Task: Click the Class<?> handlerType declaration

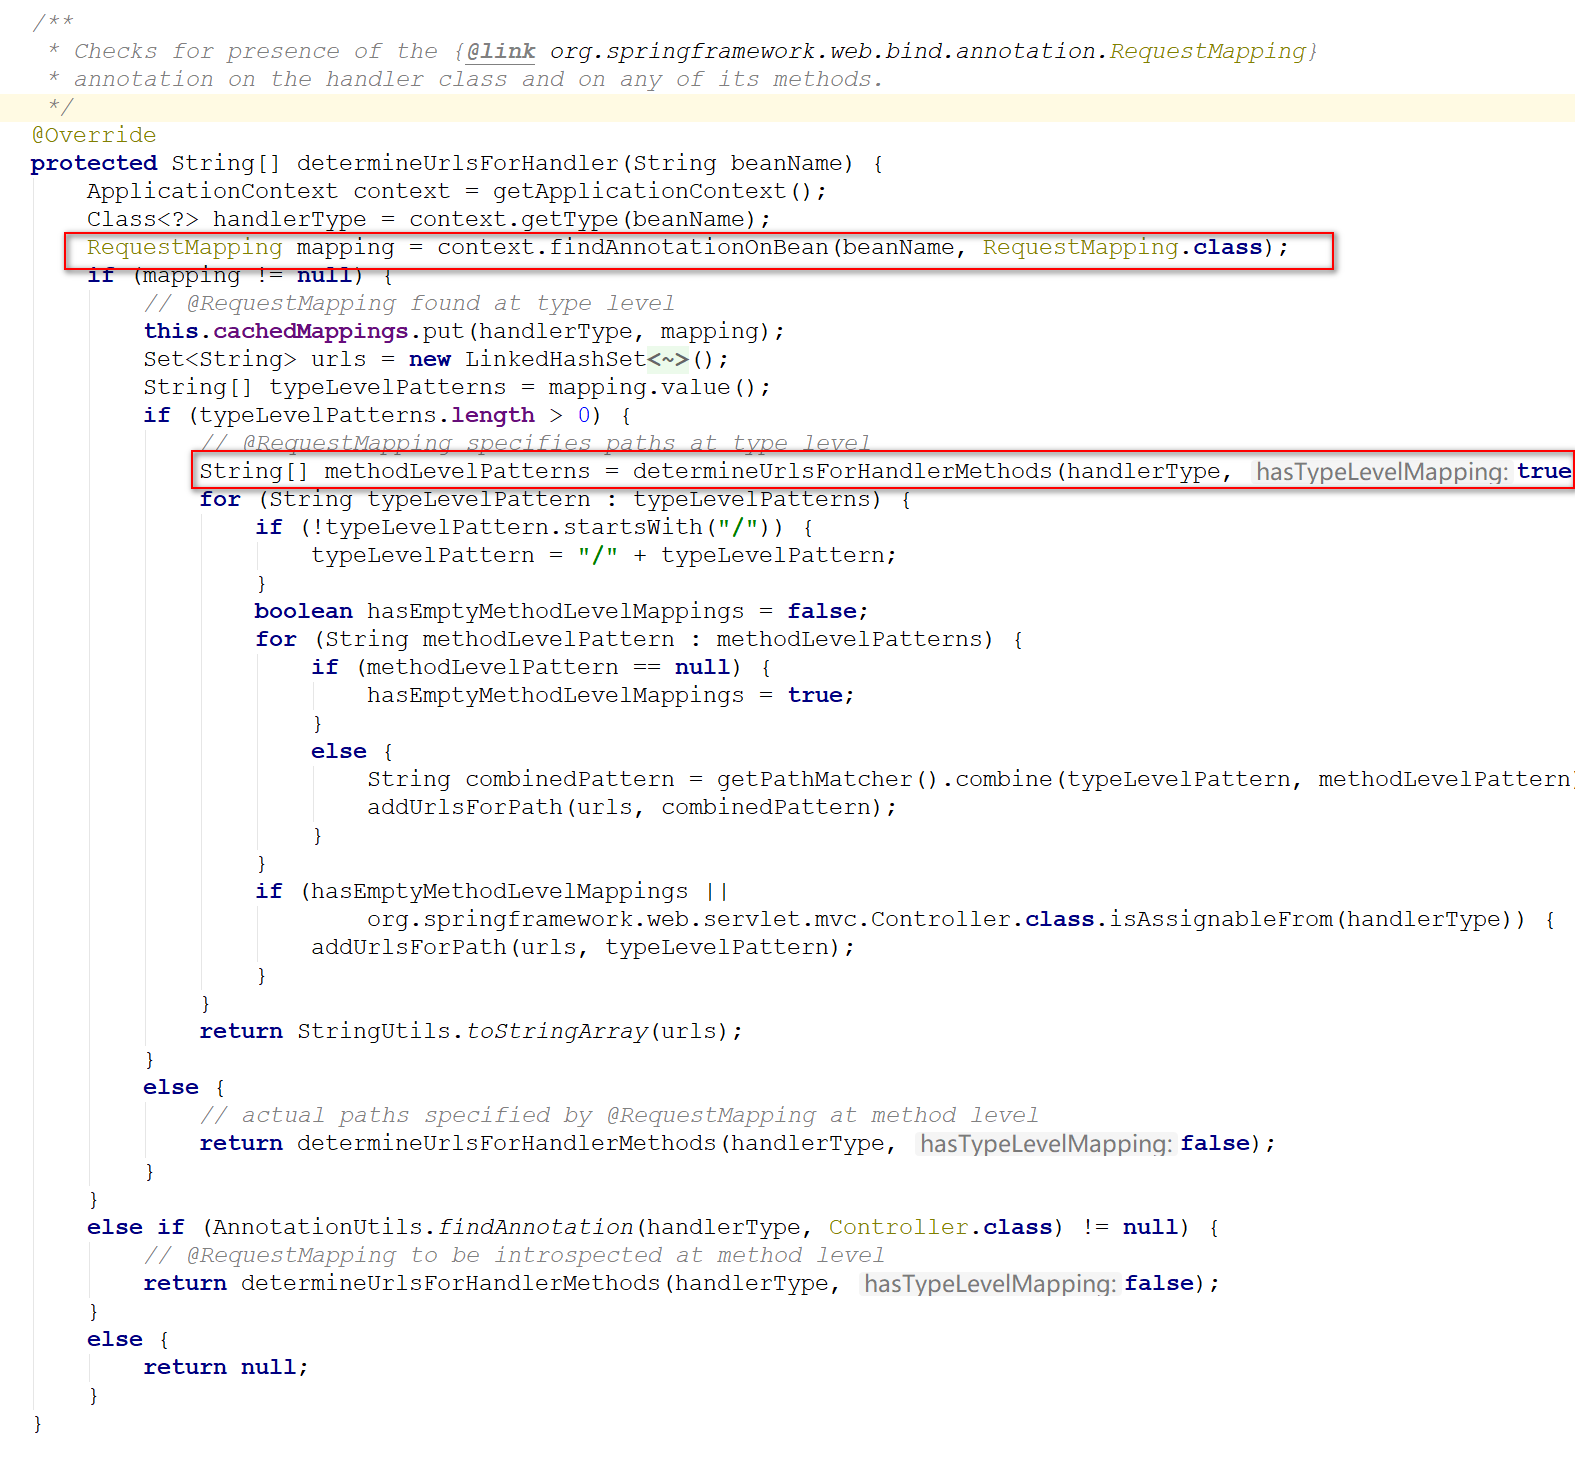Action: pyautogui.click(x=227, y=219)
